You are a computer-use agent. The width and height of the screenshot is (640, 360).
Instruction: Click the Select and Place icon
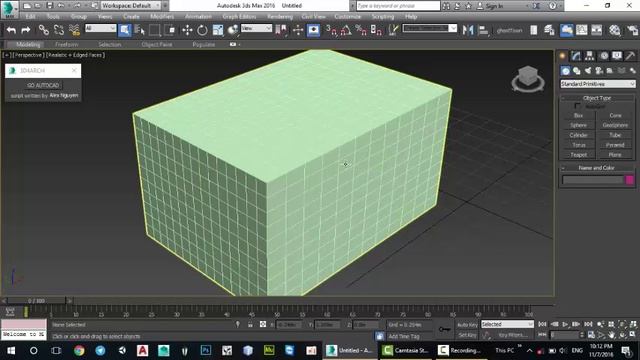(233, 30)
